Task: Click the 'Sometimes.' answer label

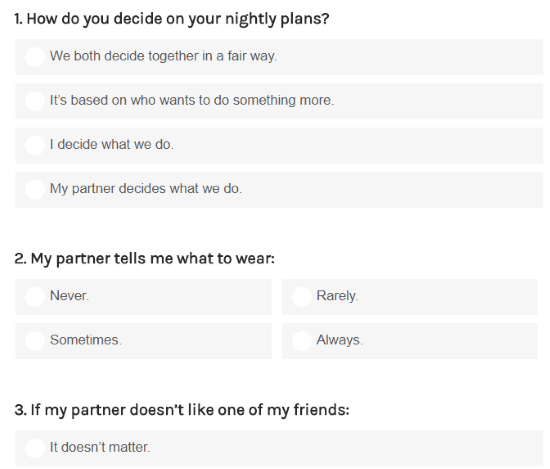Action: tap(86, 340)
